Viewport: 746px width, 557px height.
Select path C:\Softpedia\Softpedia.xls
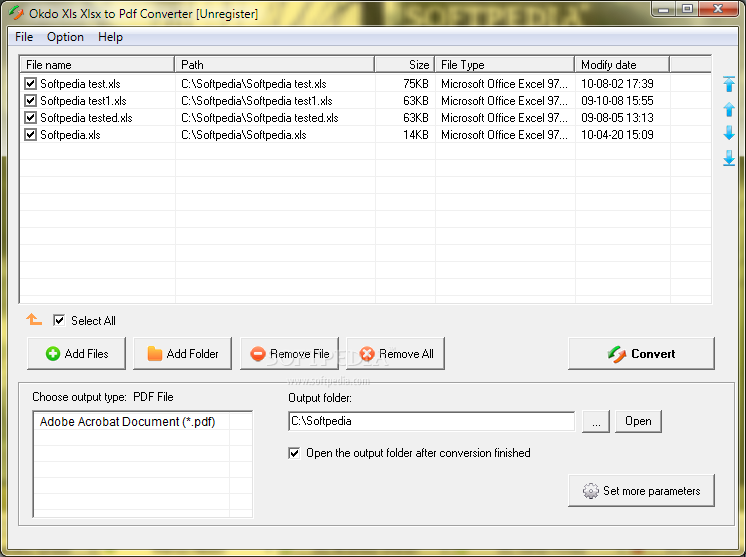click(x=244, y=135)
